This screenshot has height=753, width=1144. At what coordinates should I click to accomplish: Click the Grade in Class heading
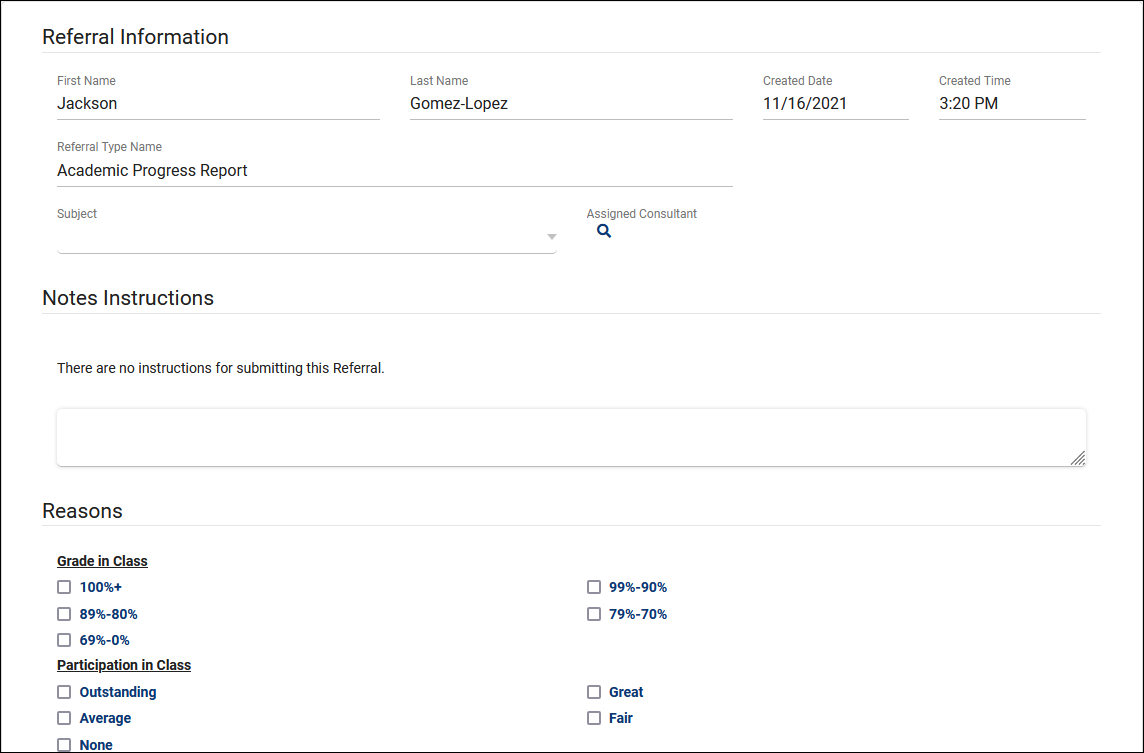(102, 561)
